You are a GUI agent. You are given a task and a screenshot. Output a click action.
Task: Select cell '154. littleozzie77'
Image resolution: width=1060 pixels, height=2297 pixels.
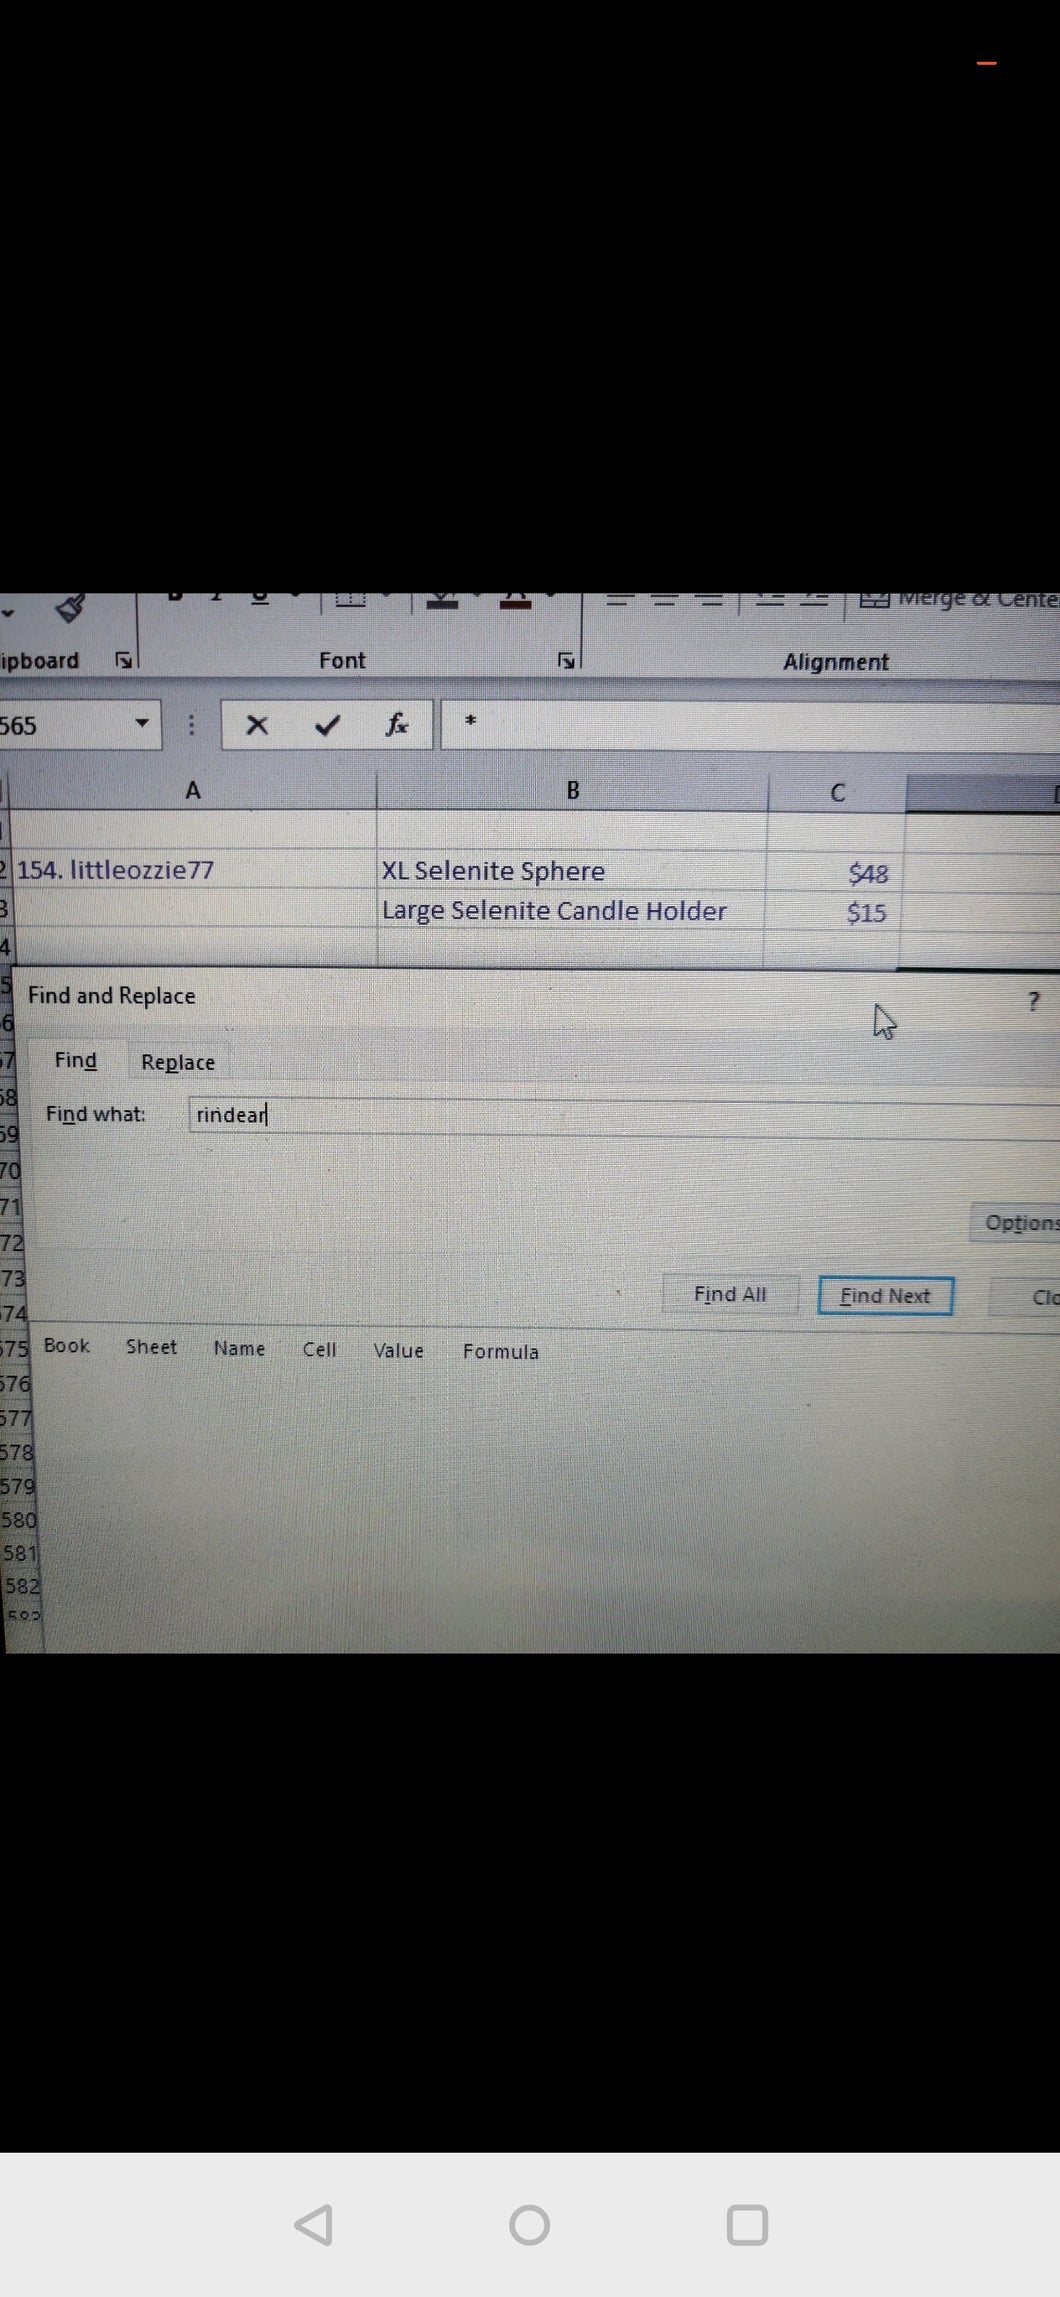(193, 870)
